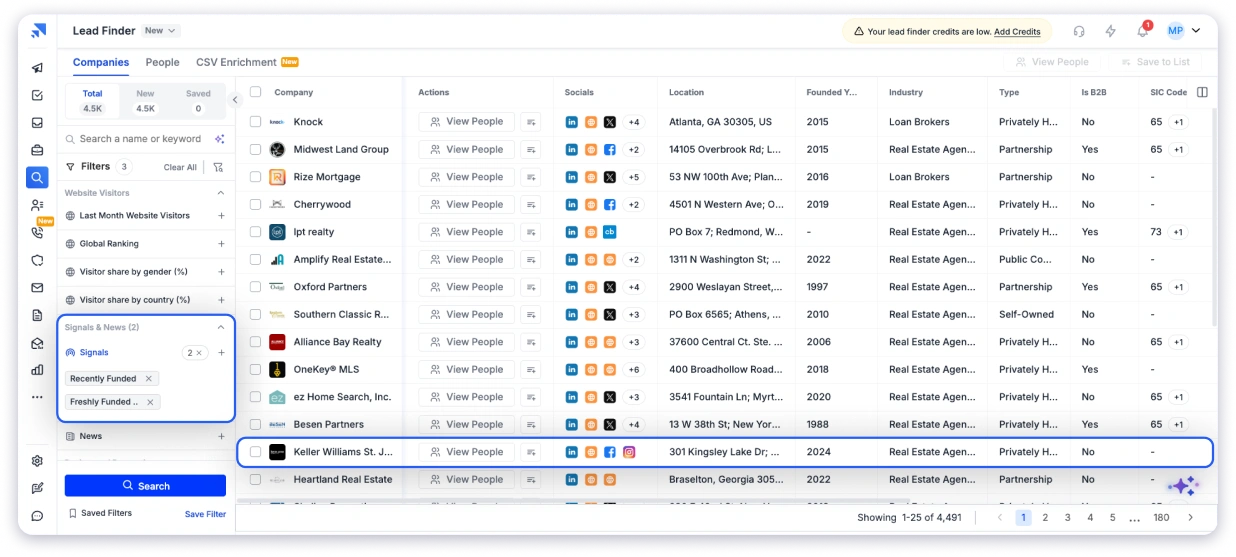Screen dimensions: 1236x557
Task: Click Clear All filters
Action: (x=181, y=167)
